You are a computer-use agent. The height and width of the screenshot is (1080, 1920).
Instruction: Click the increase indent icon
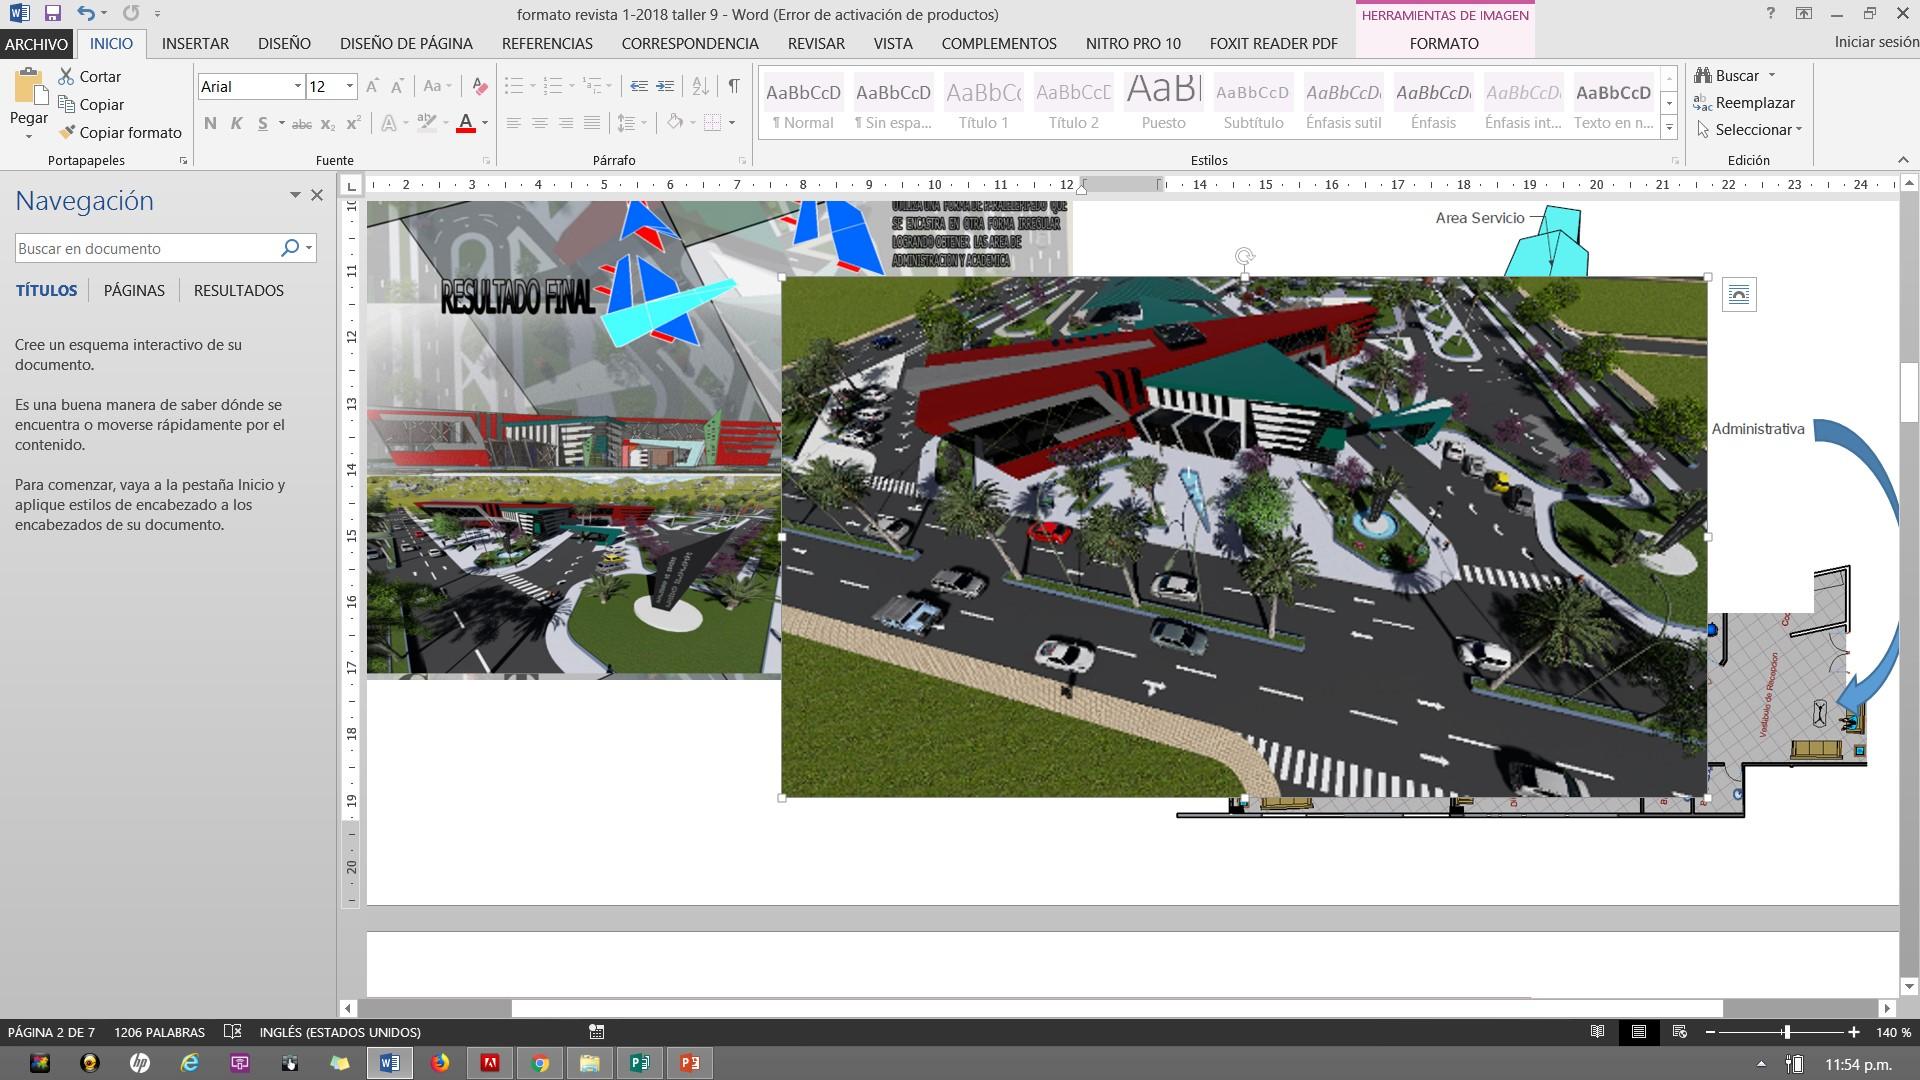[x=665, y=86]
